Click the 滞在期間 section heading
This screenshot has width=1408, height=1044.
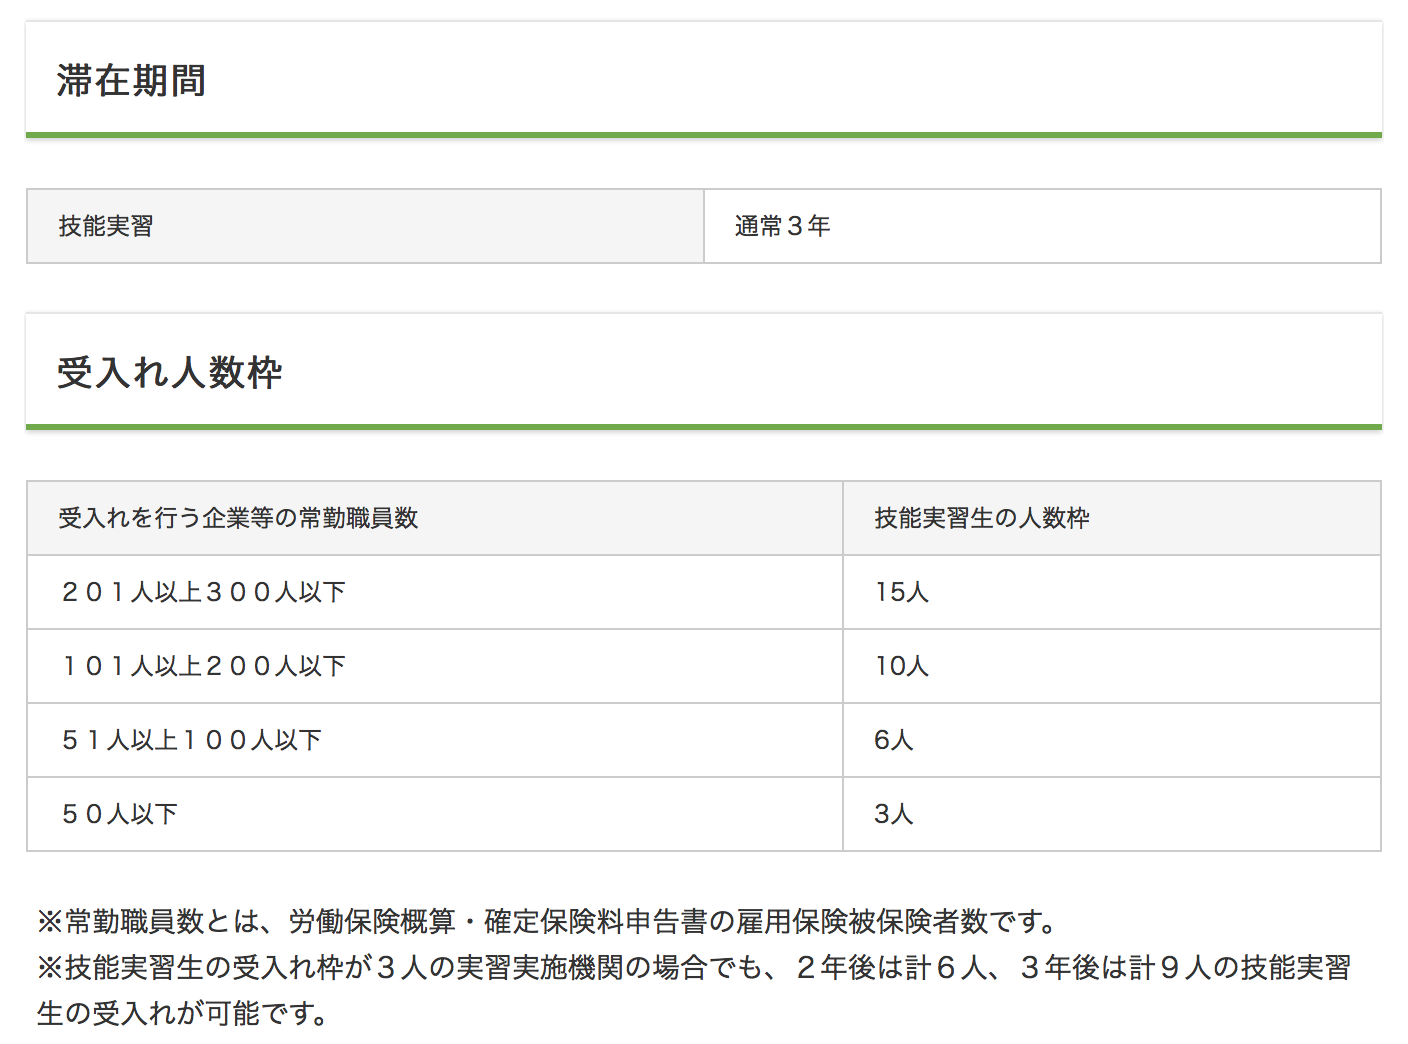pos(131,81)
